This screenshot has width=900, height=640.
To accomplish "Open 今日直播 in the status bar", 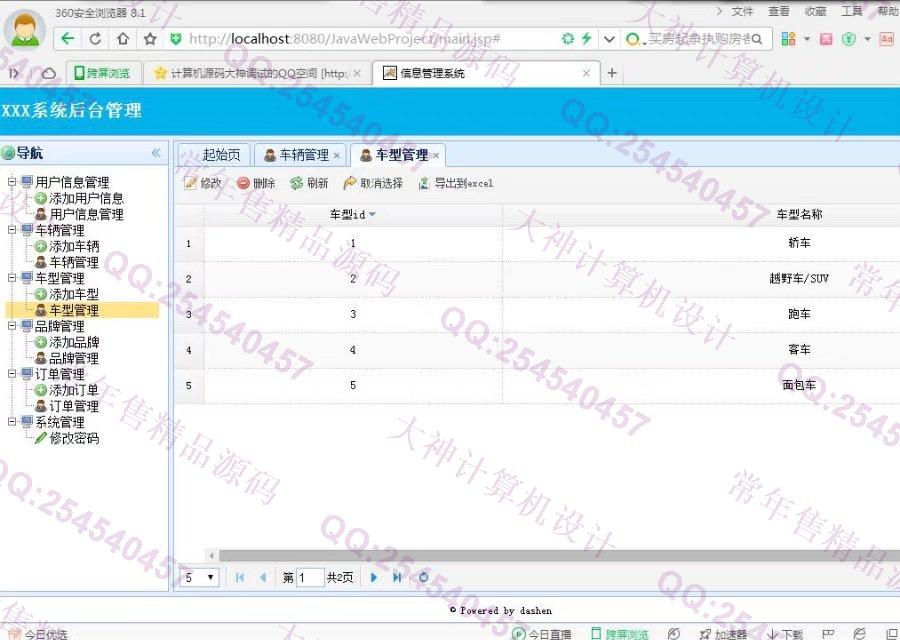I will point(542,634).
